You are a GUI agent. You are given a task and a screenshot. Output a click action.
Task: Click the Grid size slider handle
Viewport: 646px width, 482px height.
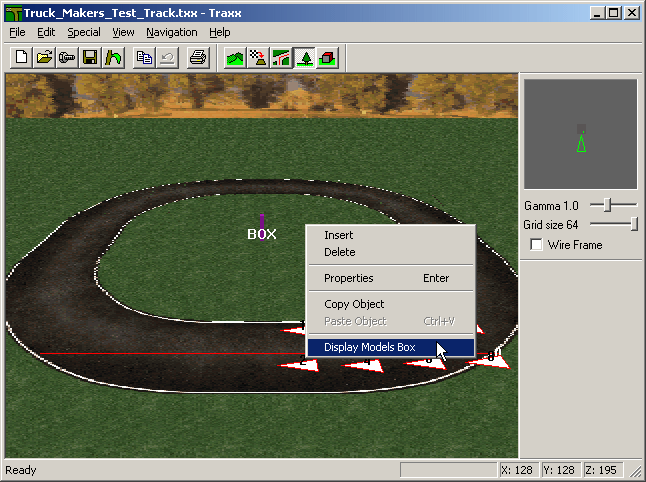(634, 225)
